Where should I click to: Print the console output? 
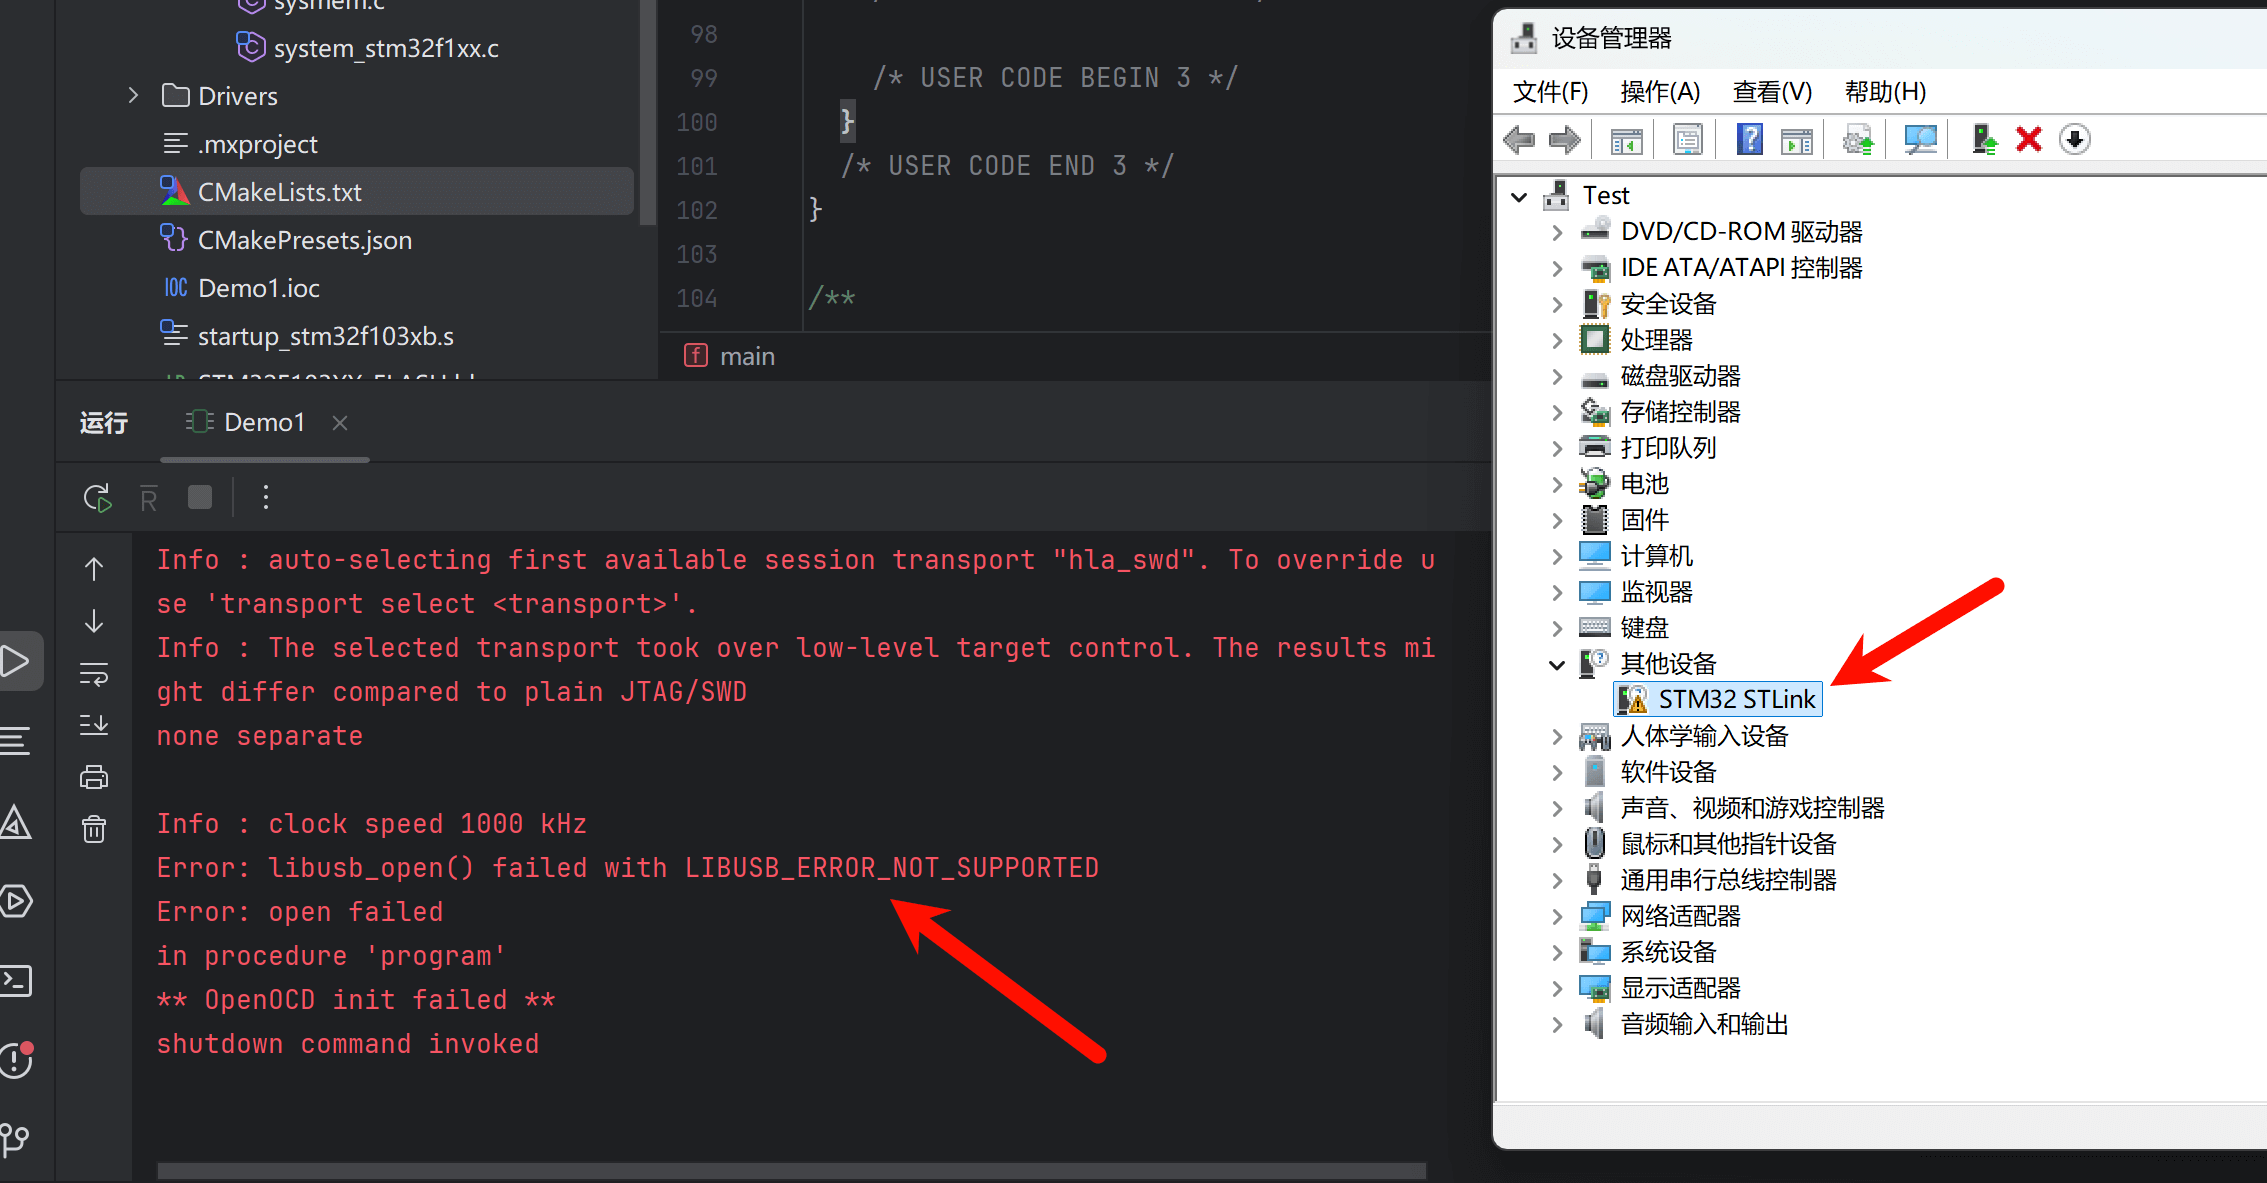coord(94,777)
